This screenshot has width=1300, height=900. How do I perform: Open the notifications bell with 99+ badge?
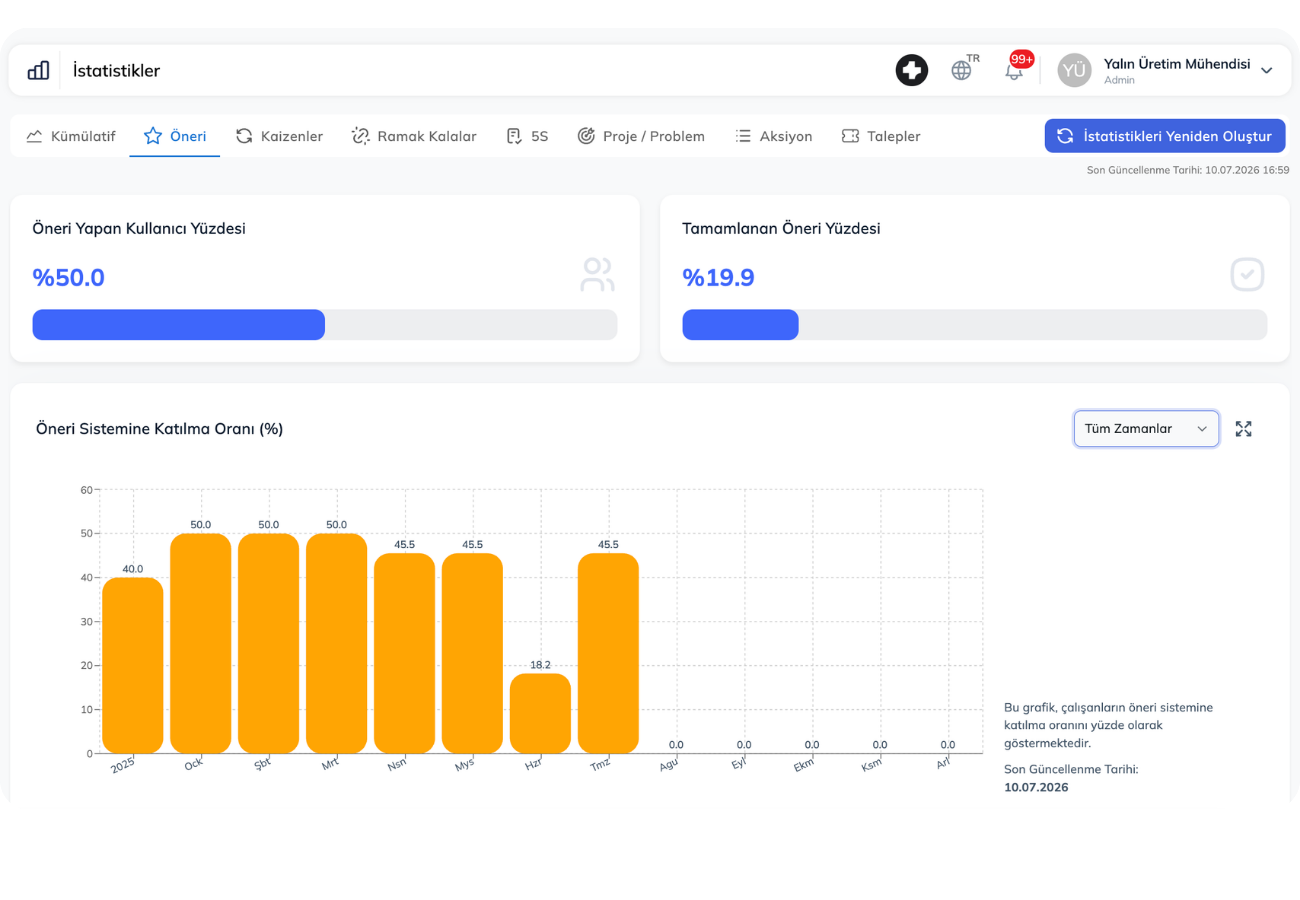pyautogui.click(x=1014, y=70)
